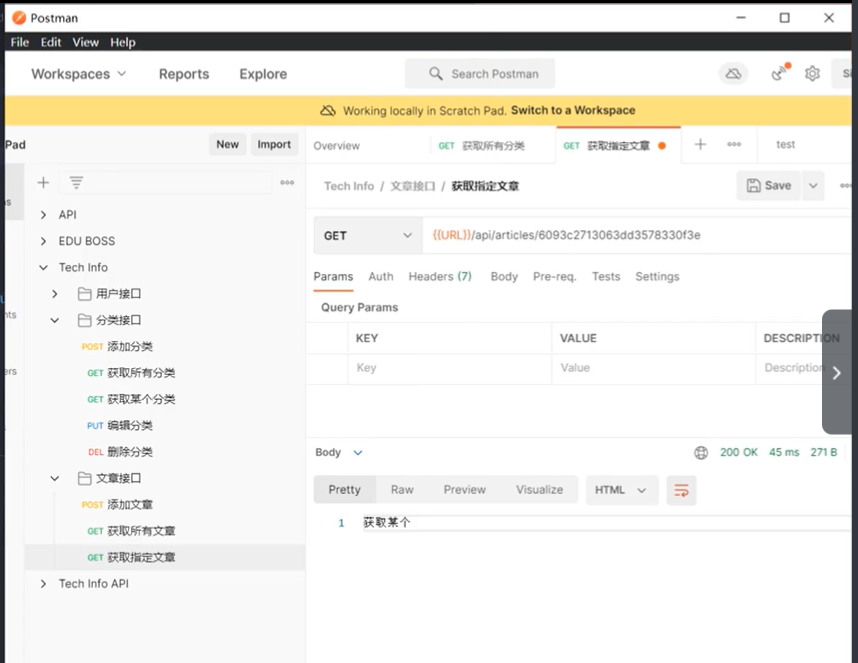Viewport: 858px width, 663px height.
Task: Click the filter icon in the sidebar
Action: pos(76,183)
